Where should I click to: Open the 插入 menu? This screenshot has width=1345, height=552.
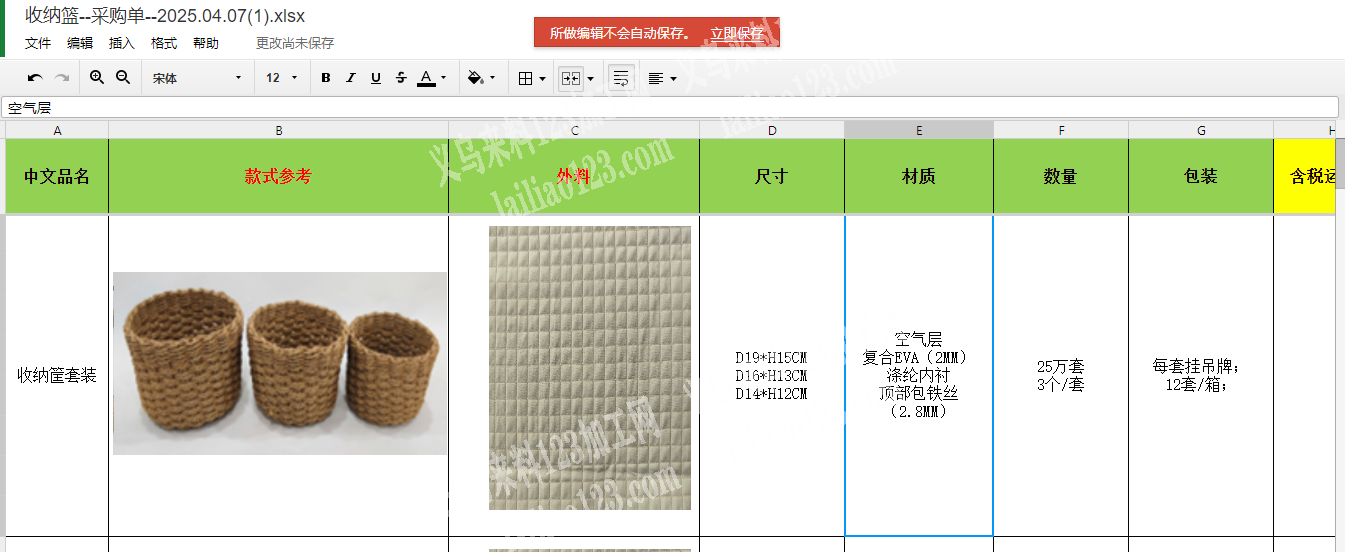click(122, 43)
